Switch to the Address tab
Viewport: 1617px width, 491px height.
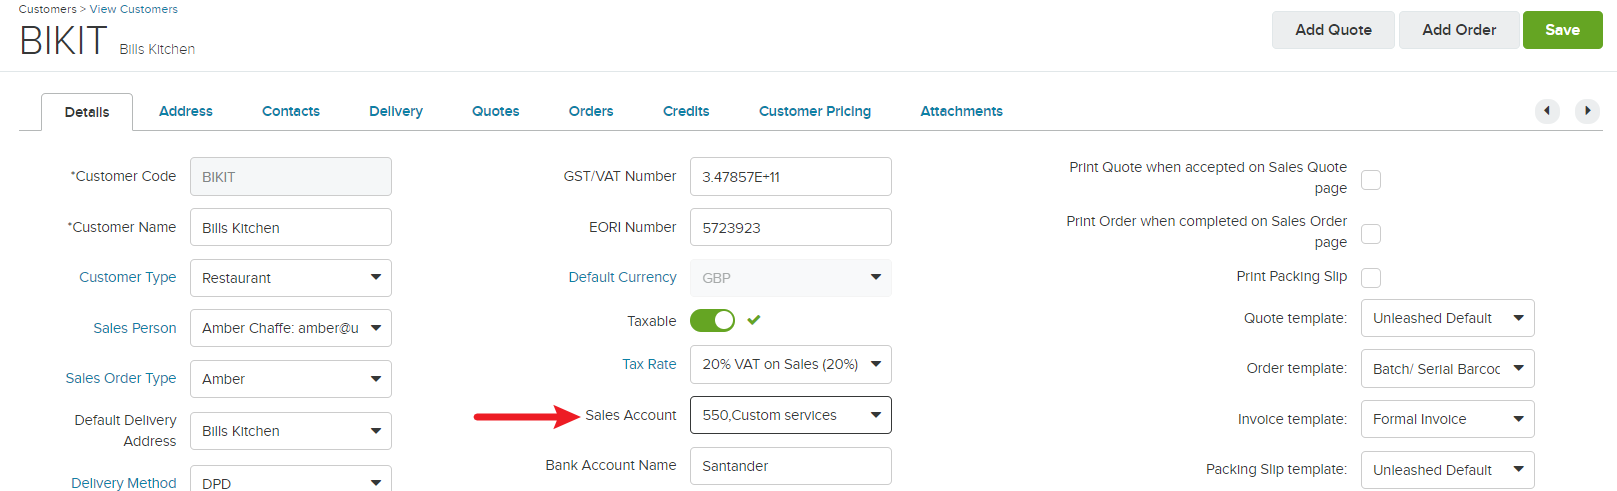186,111
